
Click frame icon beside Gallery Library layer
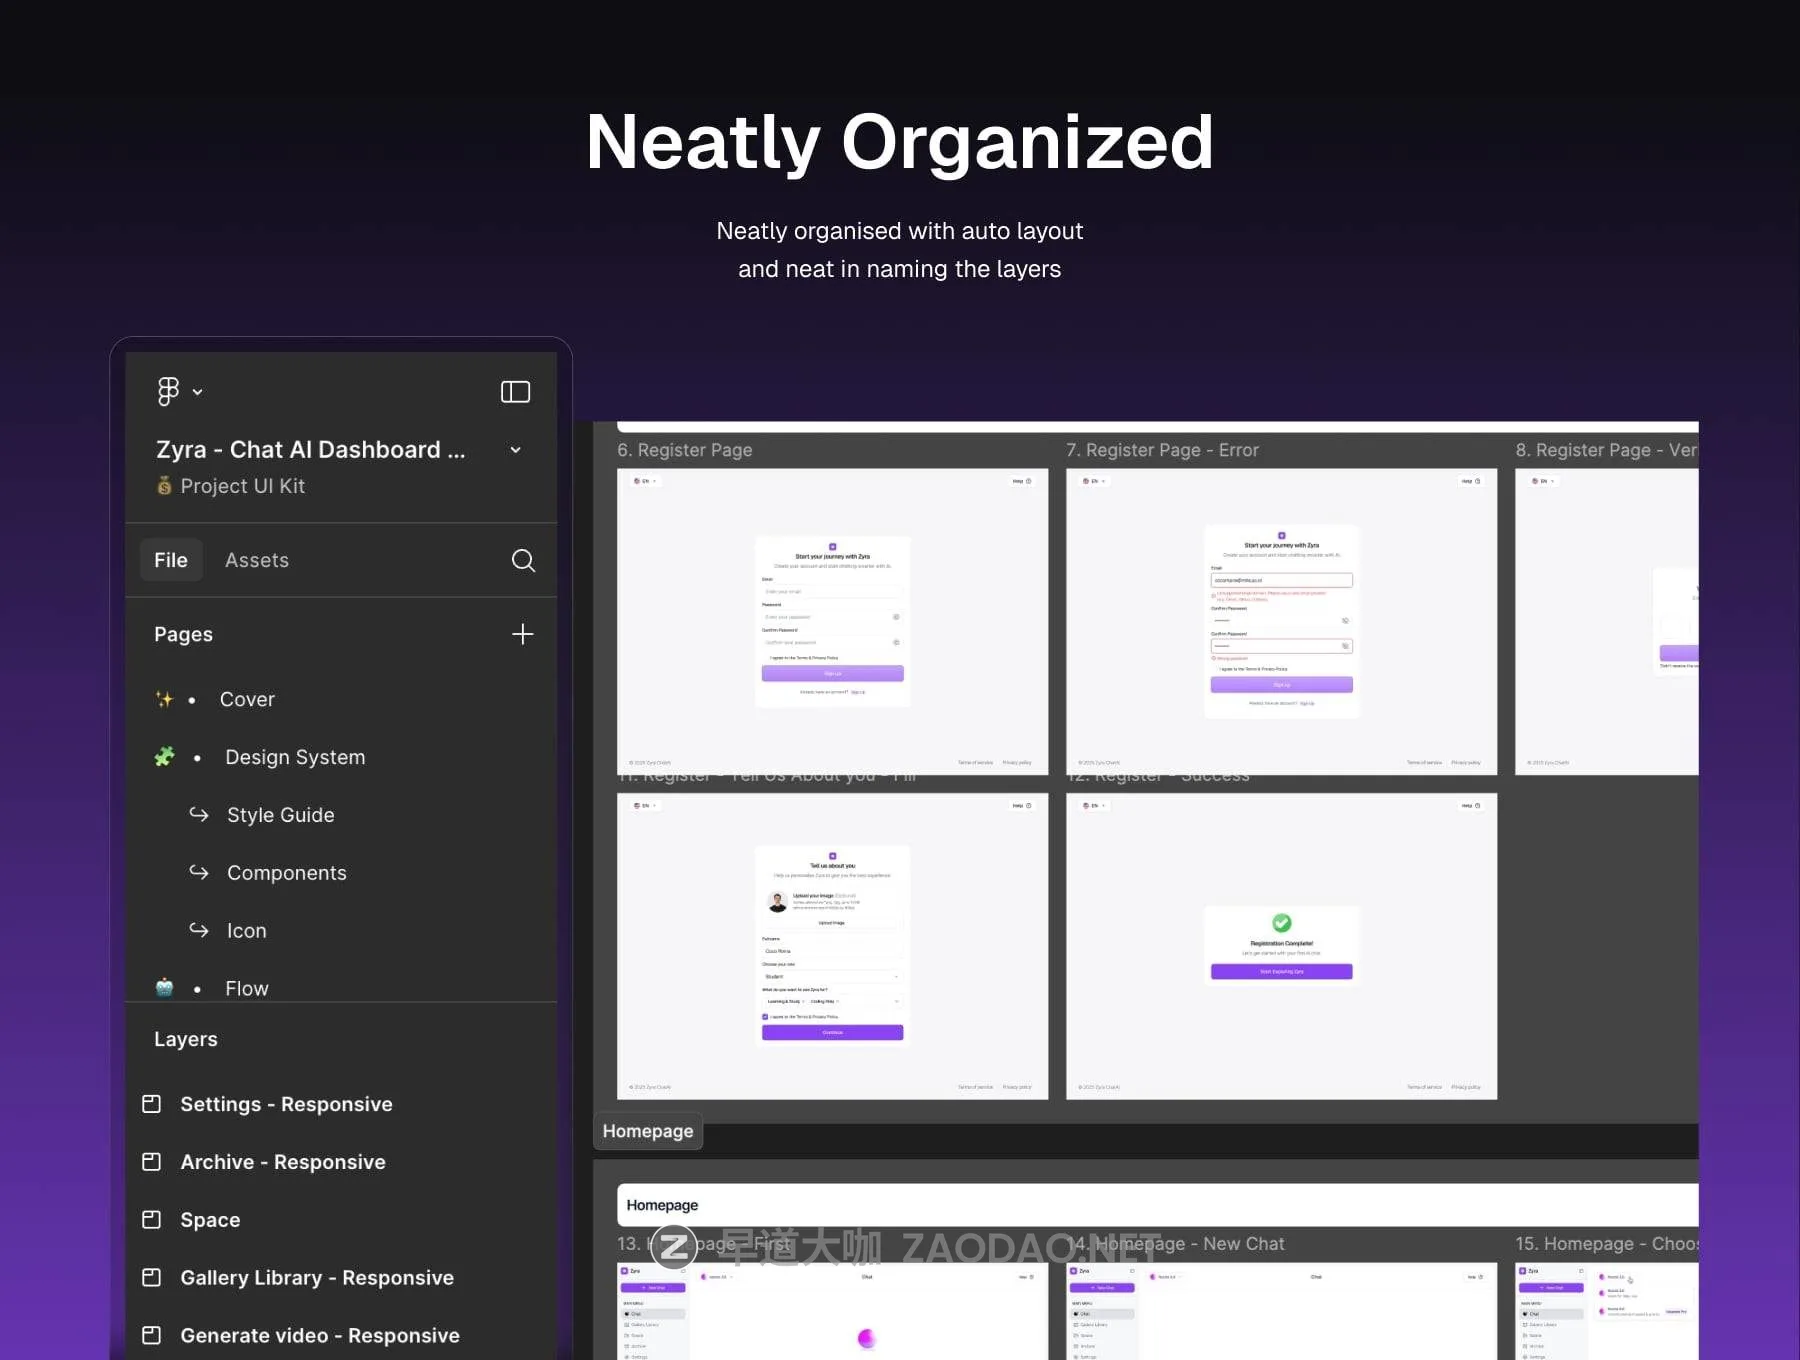152,1278
